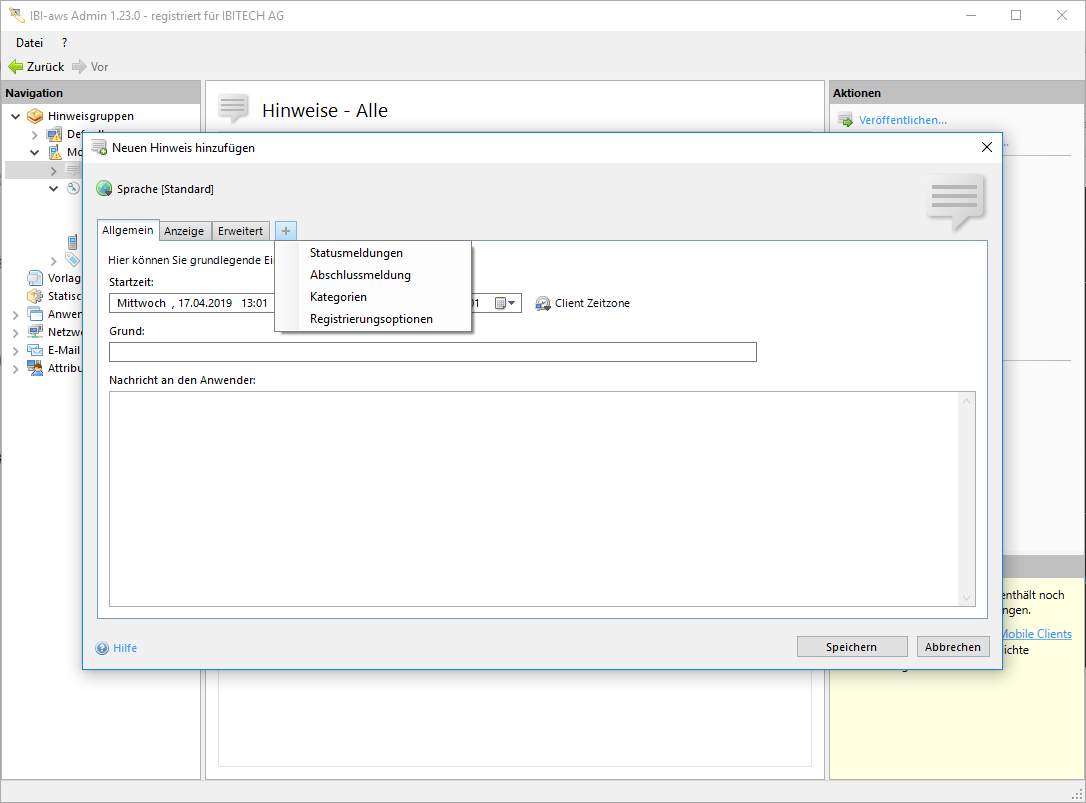The width and height of the screenshot is (1086, 803).
Task: Expand the E-Mail tree node
Action: point(15,350)
